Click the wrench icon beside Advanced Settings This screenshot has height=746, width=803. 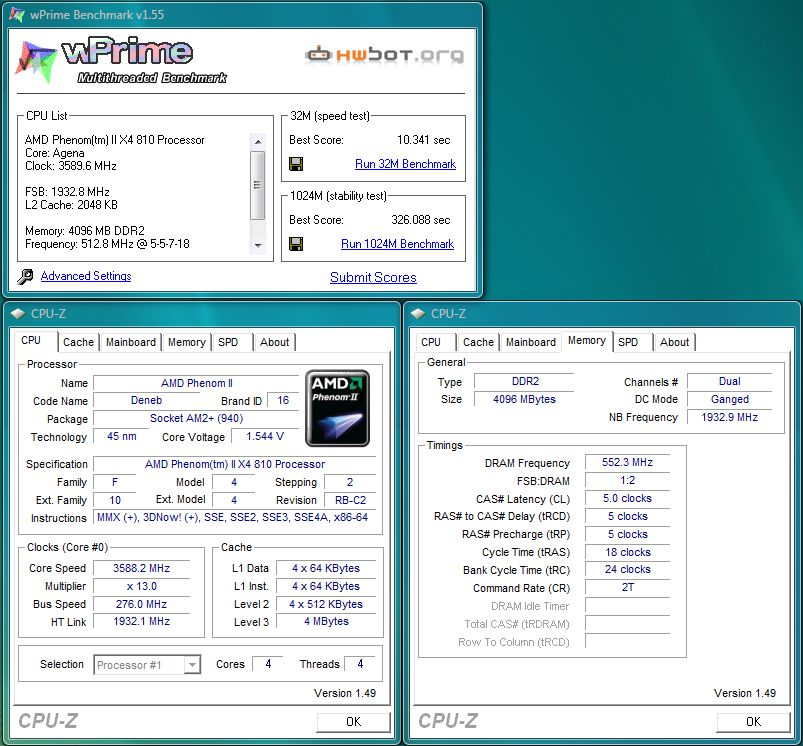[25, 276]
